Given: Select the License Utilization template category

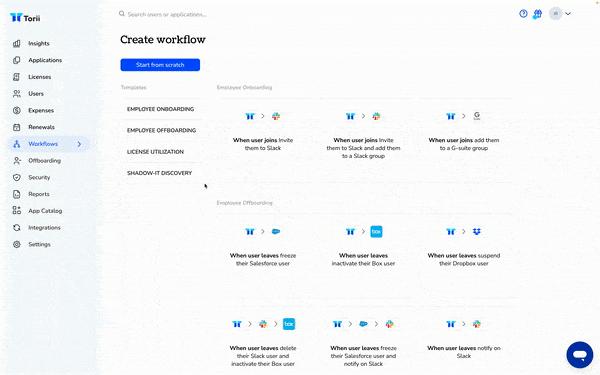Looking at the screenshot, I should tap(155, 152).
